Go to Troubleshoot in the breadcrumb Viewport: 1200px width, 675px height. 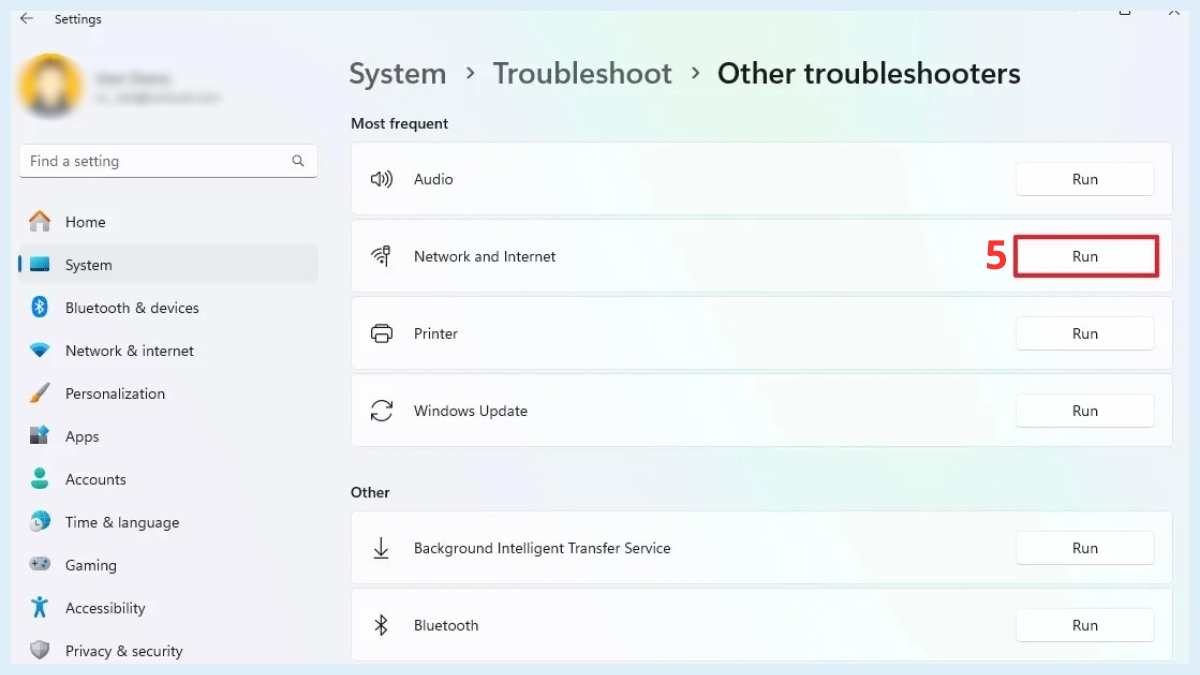pos(582,74)
